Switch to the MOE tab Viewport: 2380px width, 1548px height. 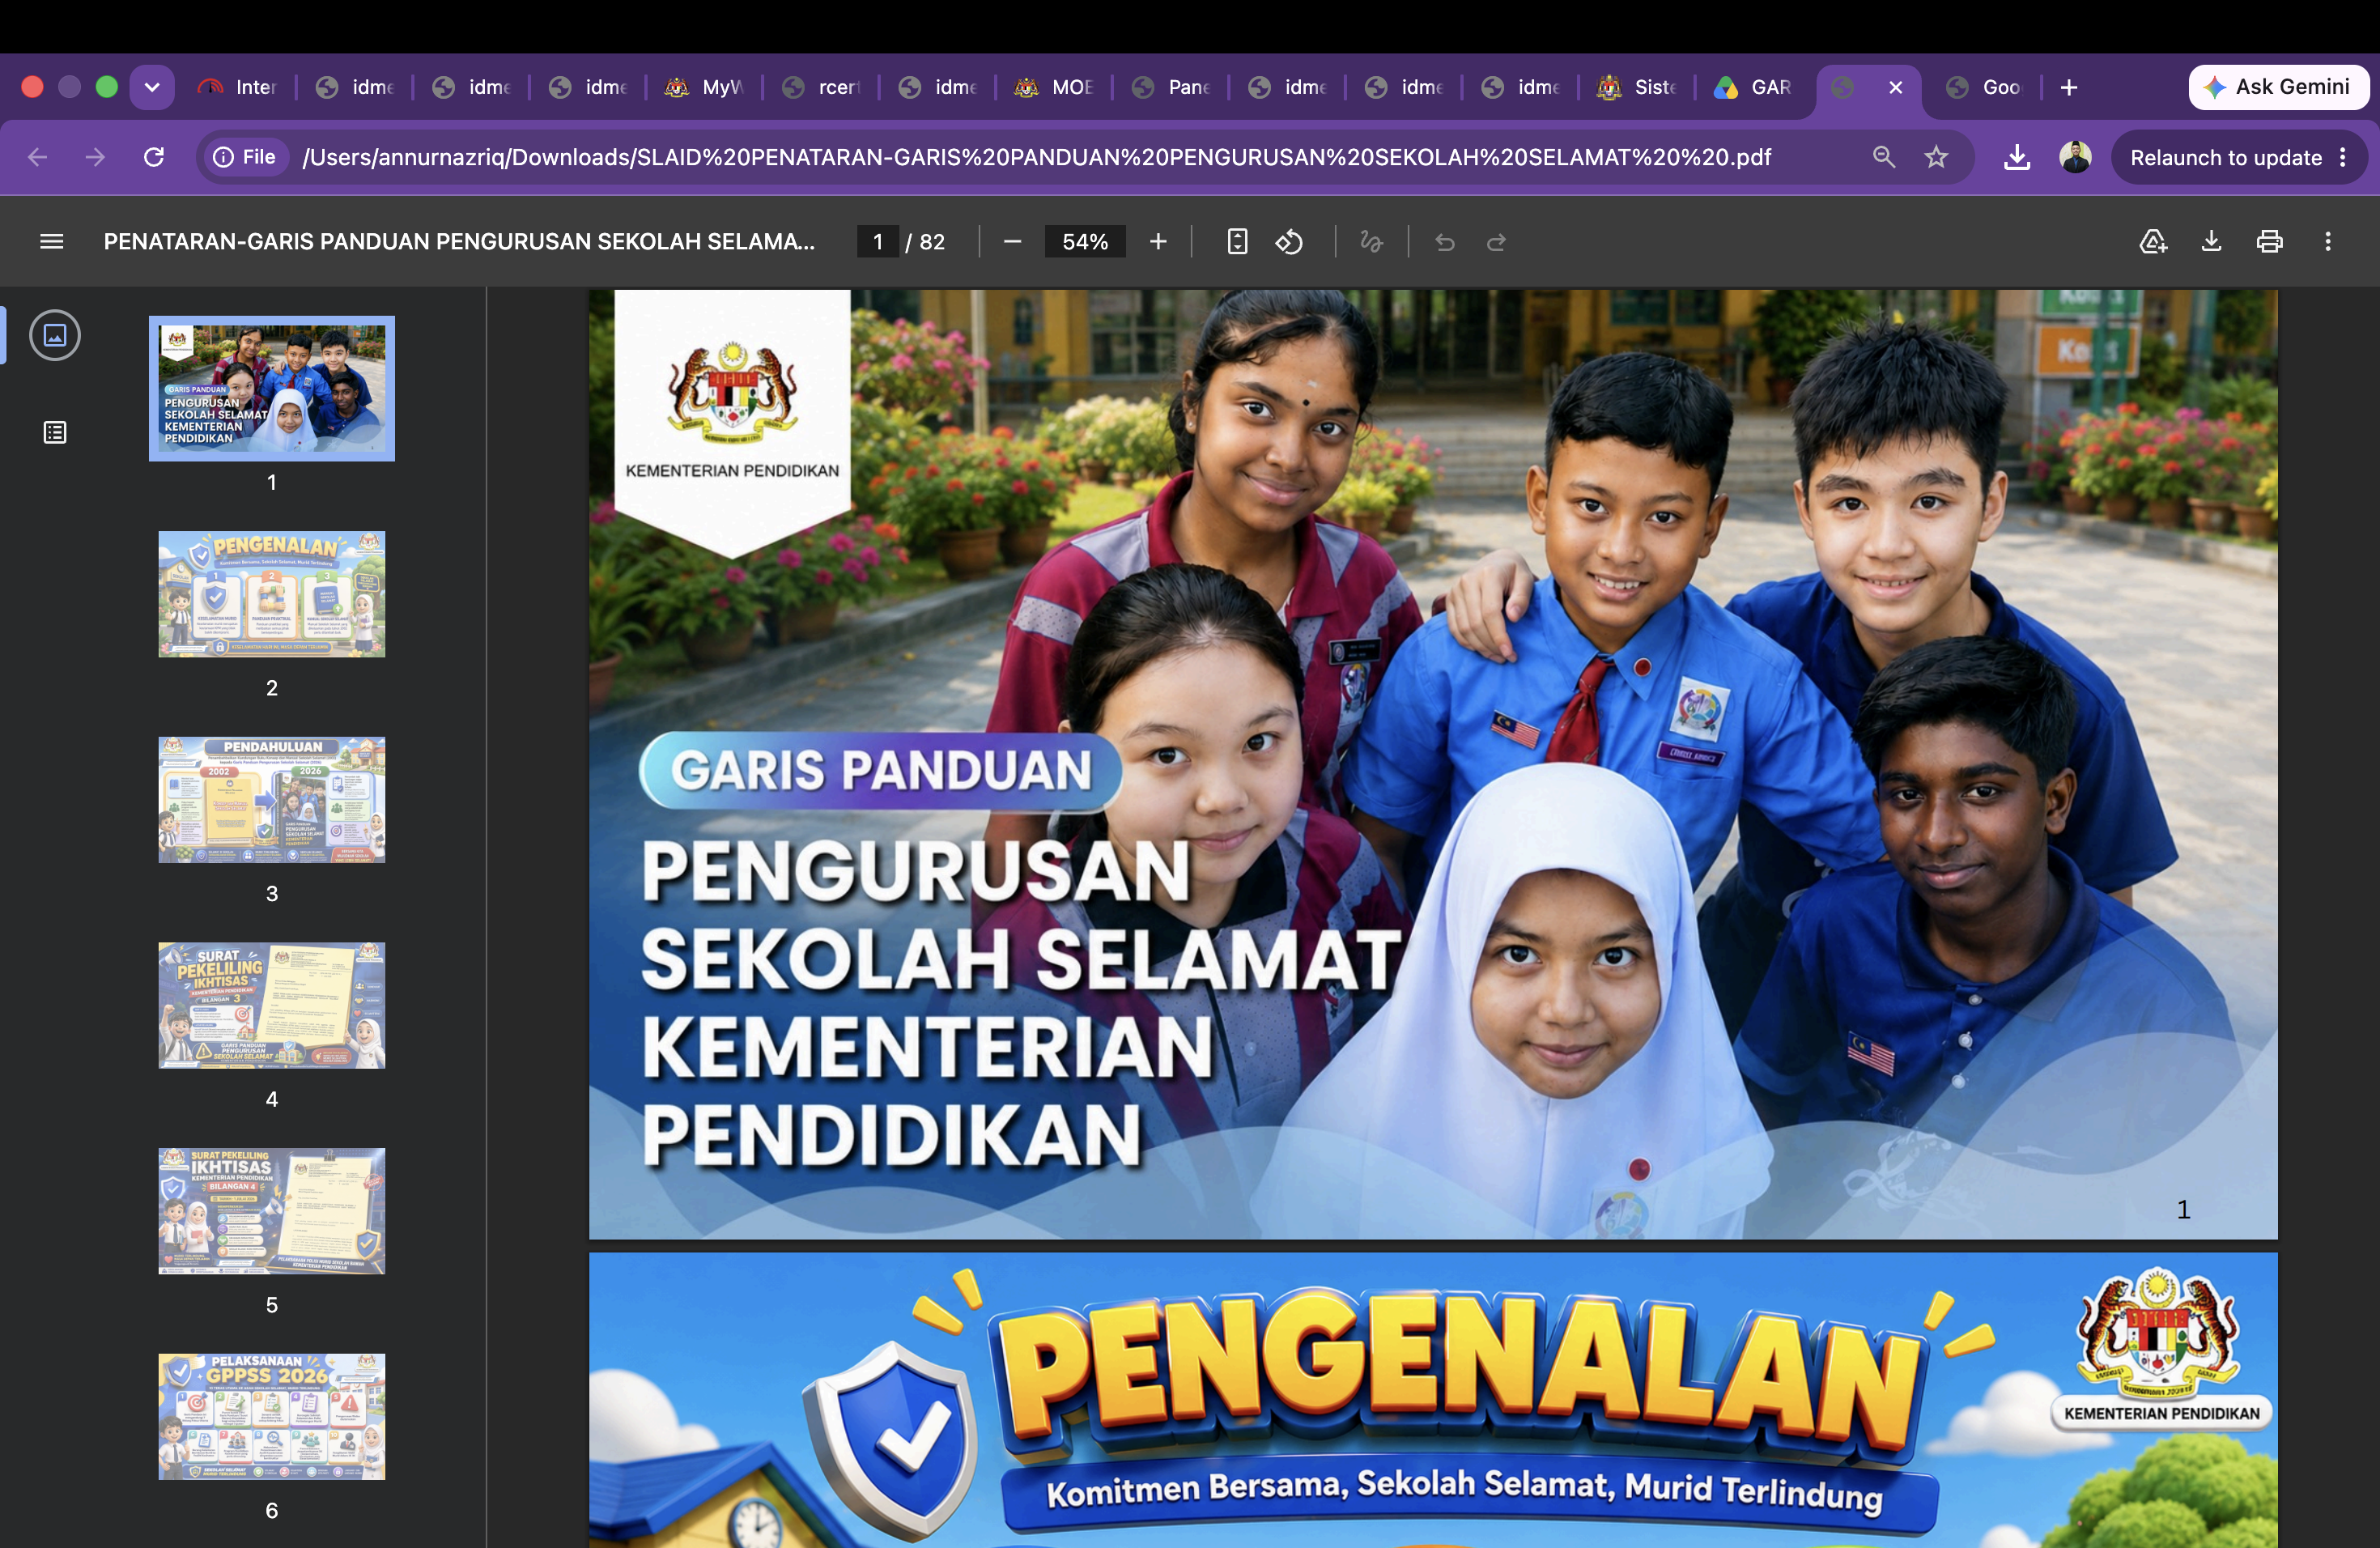point(1054,87)
